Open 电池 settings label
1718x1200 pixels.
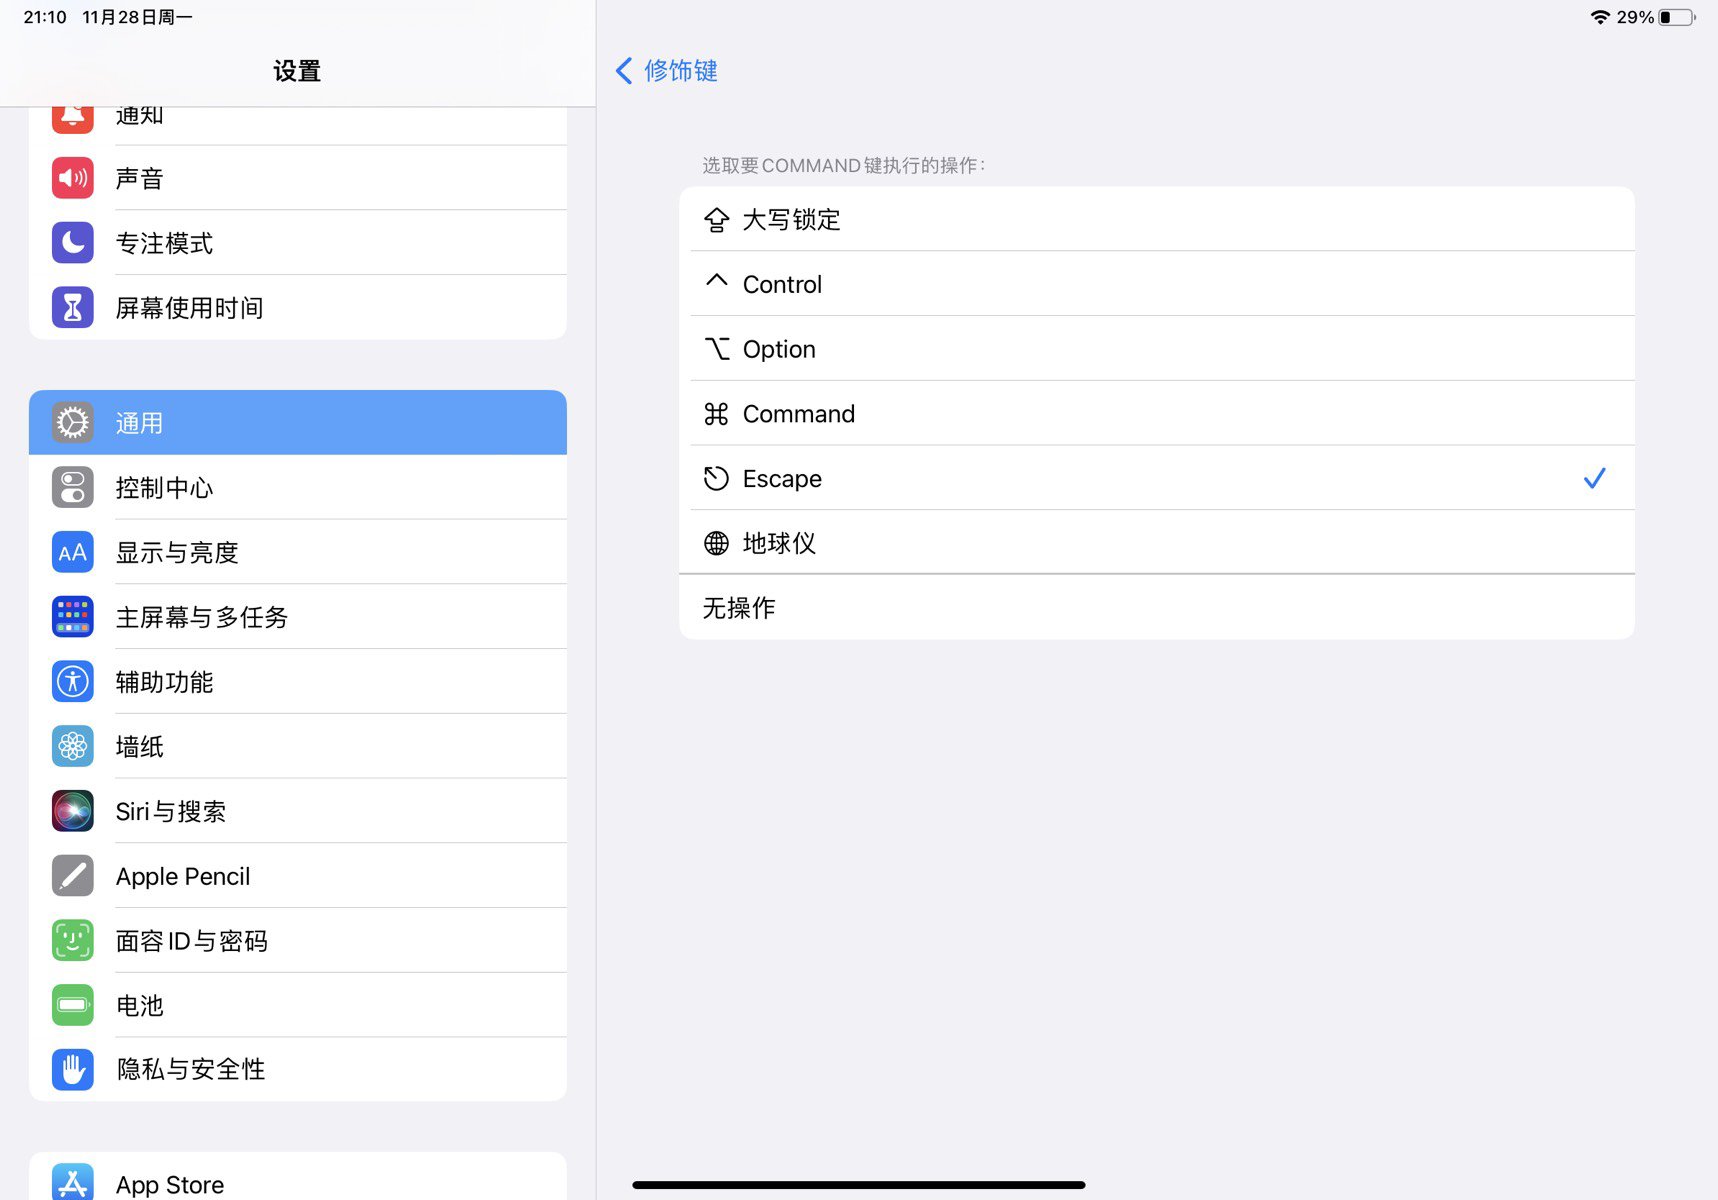point(139,1005)
